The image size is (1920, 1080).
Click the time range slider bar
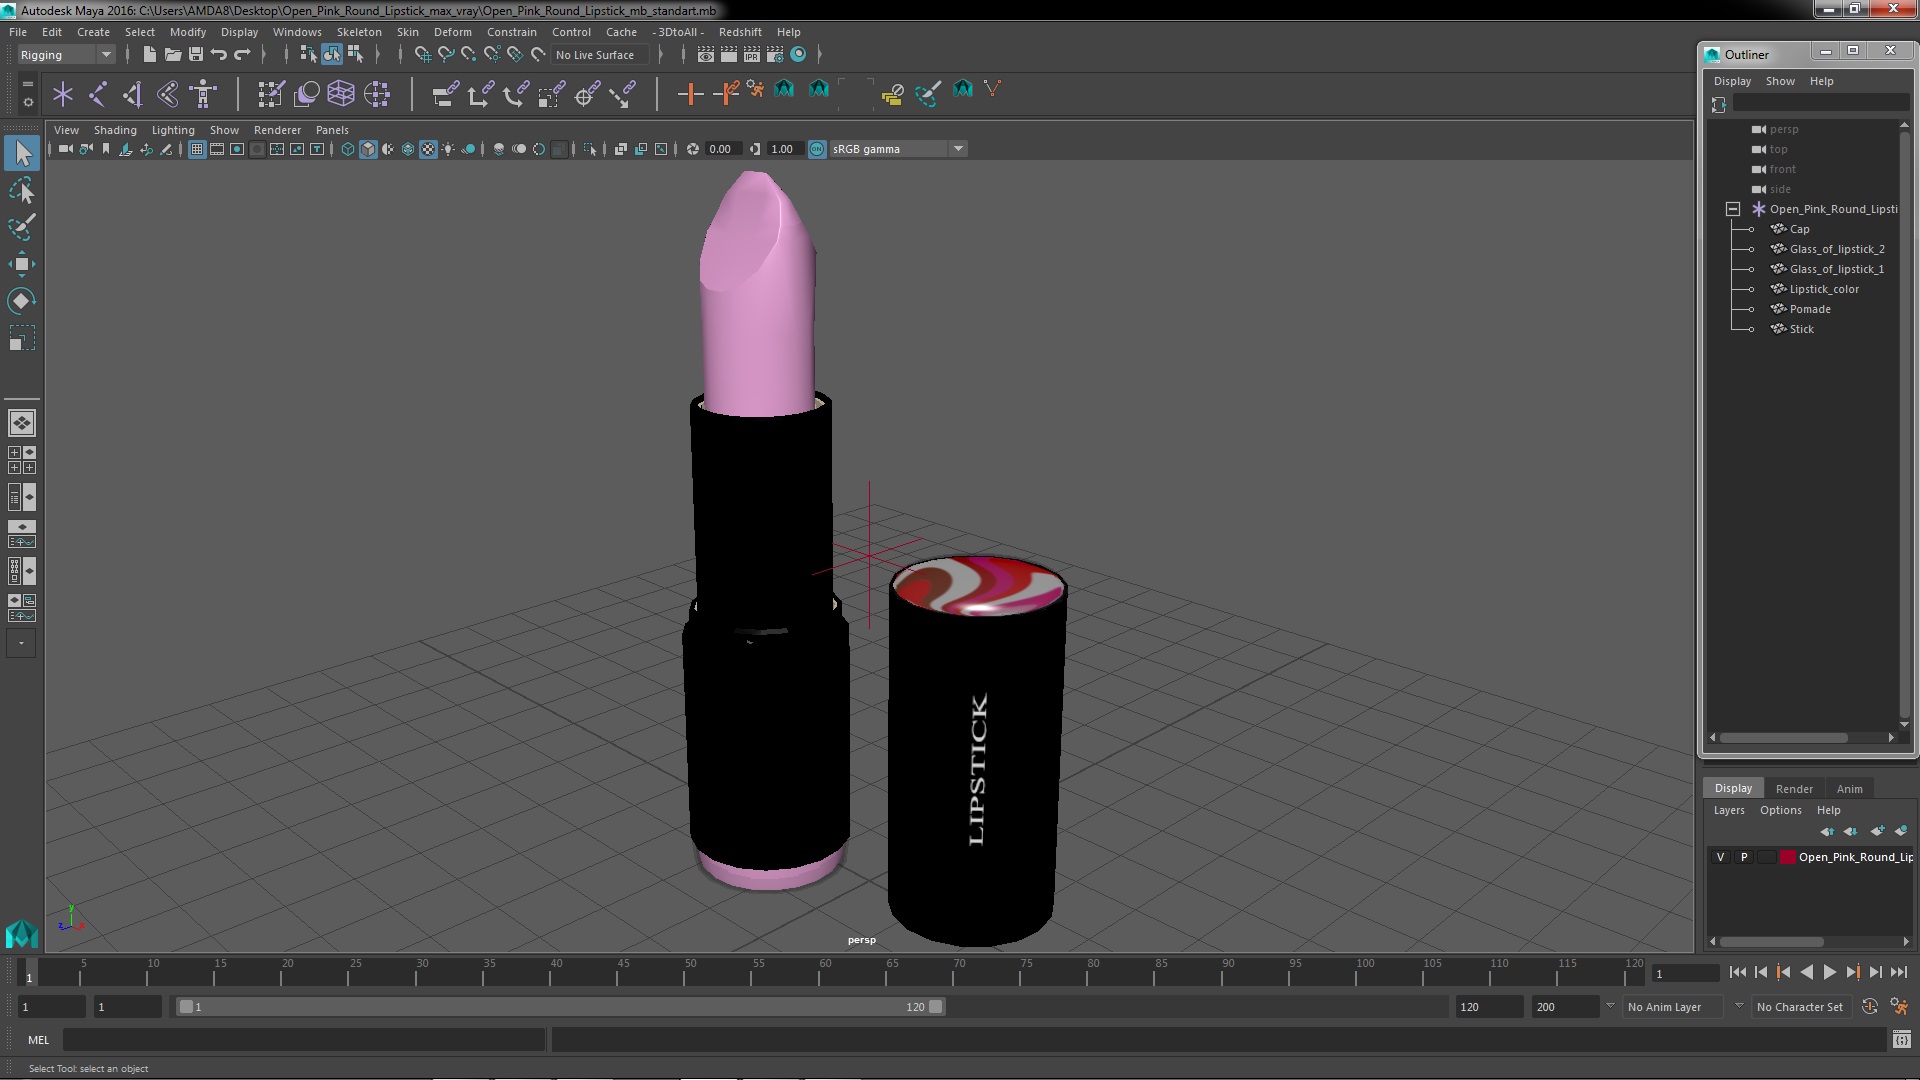(x=560, y=1007)
